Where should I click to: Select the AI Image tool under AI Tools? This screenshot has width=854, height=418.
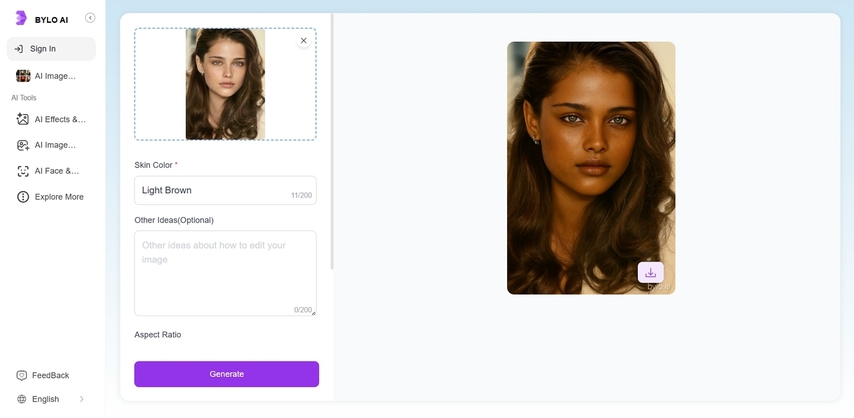50,145
